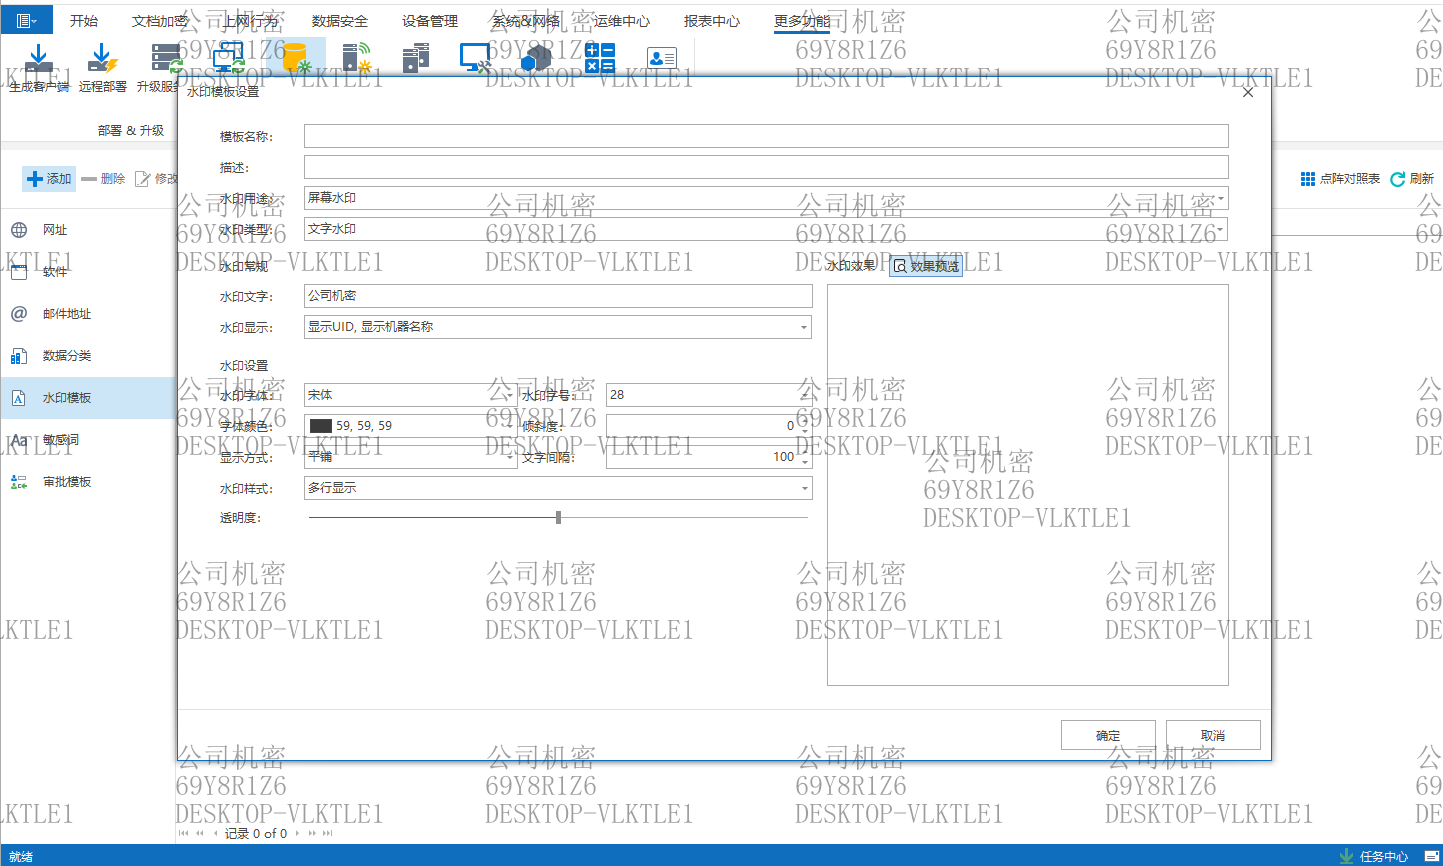Click the 效果预览 preview button

[x=926, y=266]
